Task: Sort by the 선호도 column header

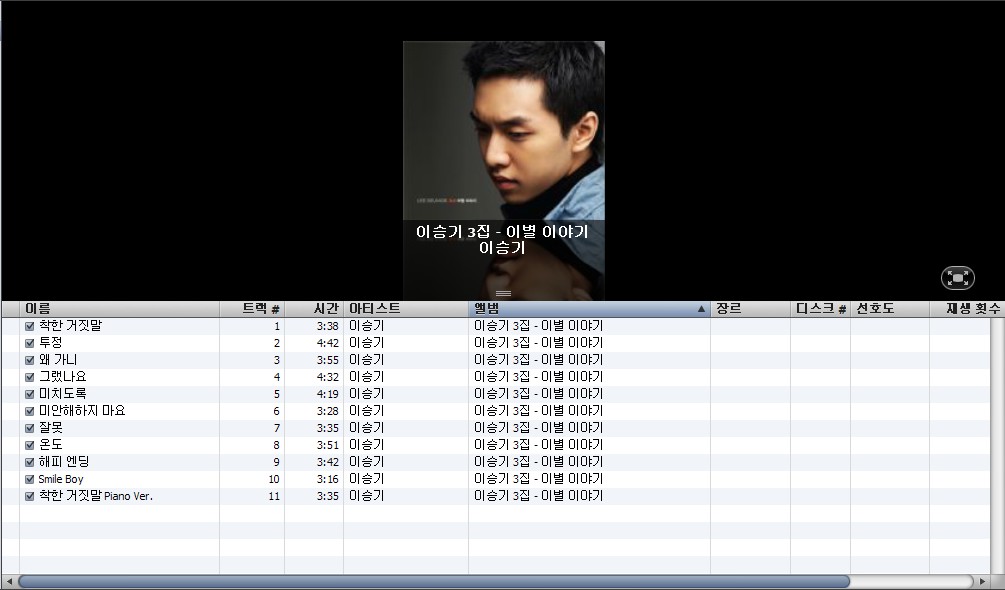Action: 890,309
